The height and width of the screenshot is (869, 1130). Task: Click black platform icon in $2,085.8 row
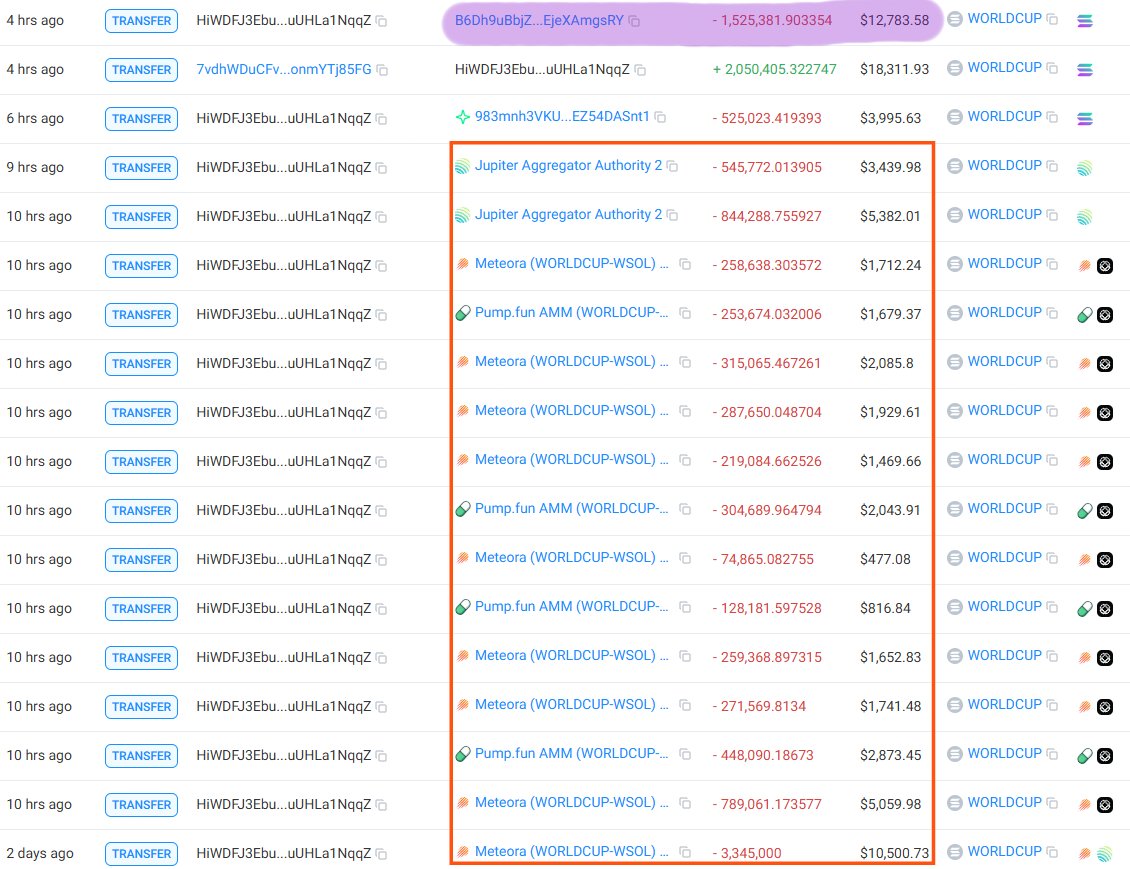tap(1105, 364)
